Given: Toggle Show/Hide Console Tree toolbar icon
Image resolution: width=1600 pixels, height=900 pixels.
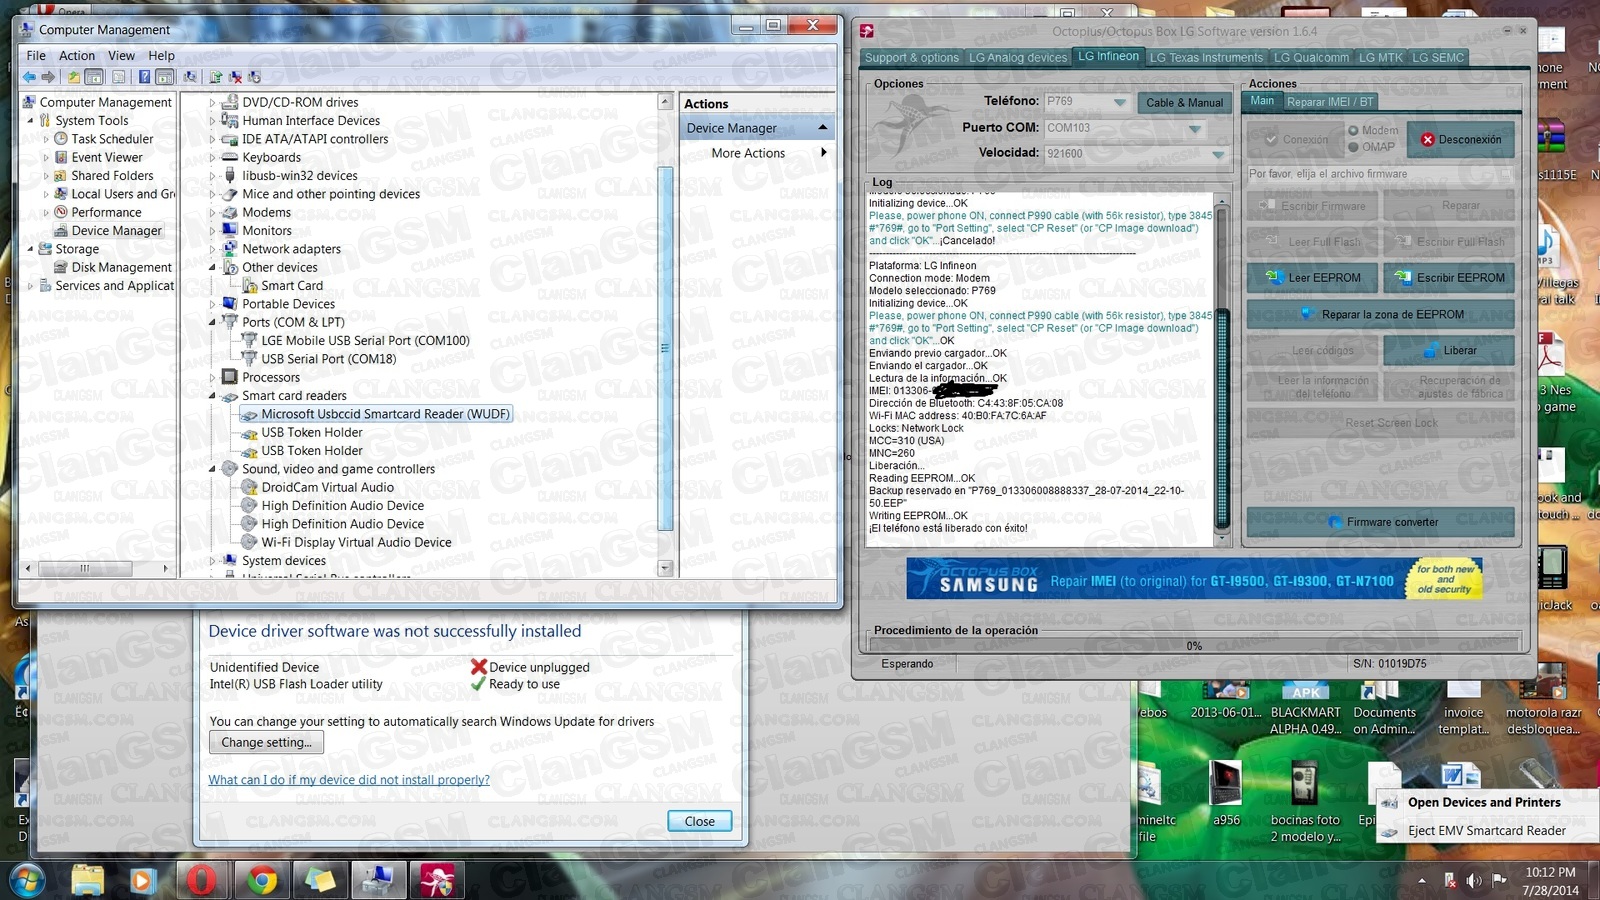Looking at the screenshot, I should tap(94, 77).
